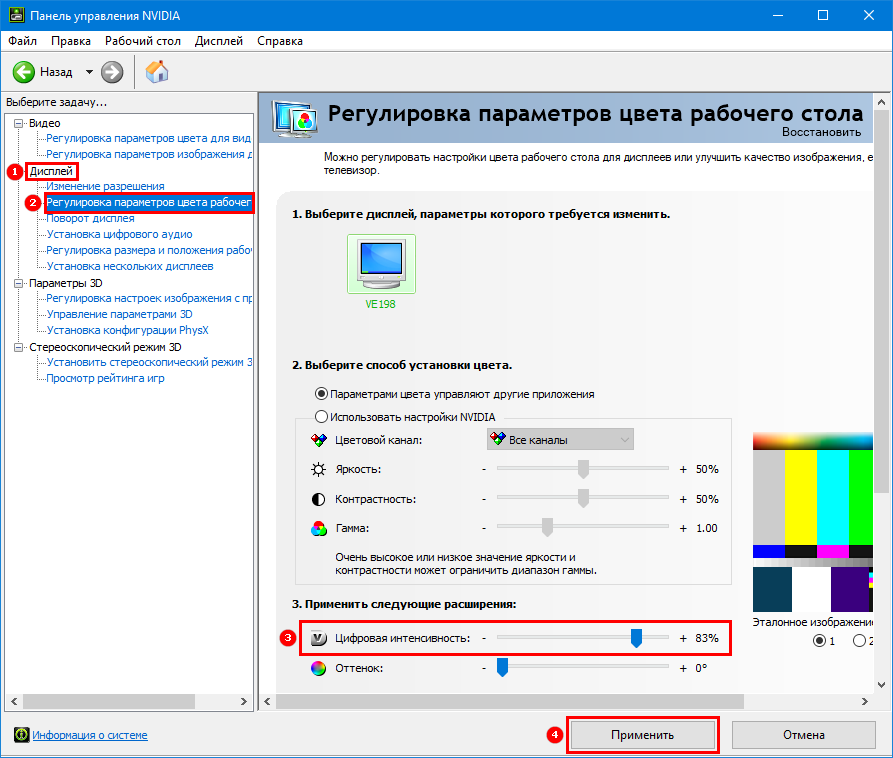This screenshot has width=893, height=758.
Task: Open the 'Информация о системе' link
Action: click(90, 735)
